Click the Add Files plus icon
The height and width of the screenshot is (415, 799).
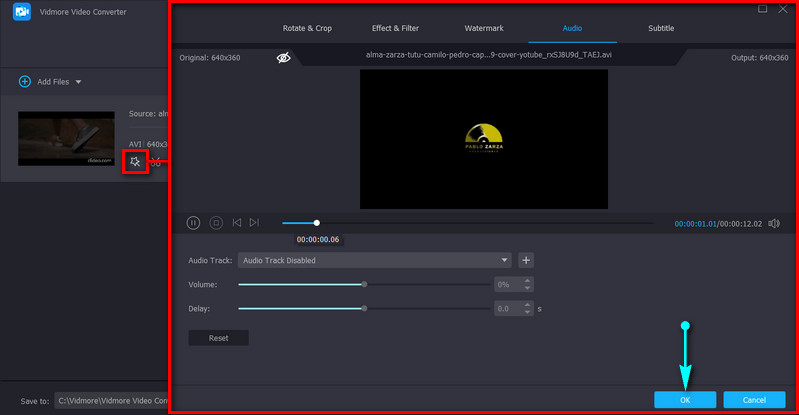coord(25,81)
